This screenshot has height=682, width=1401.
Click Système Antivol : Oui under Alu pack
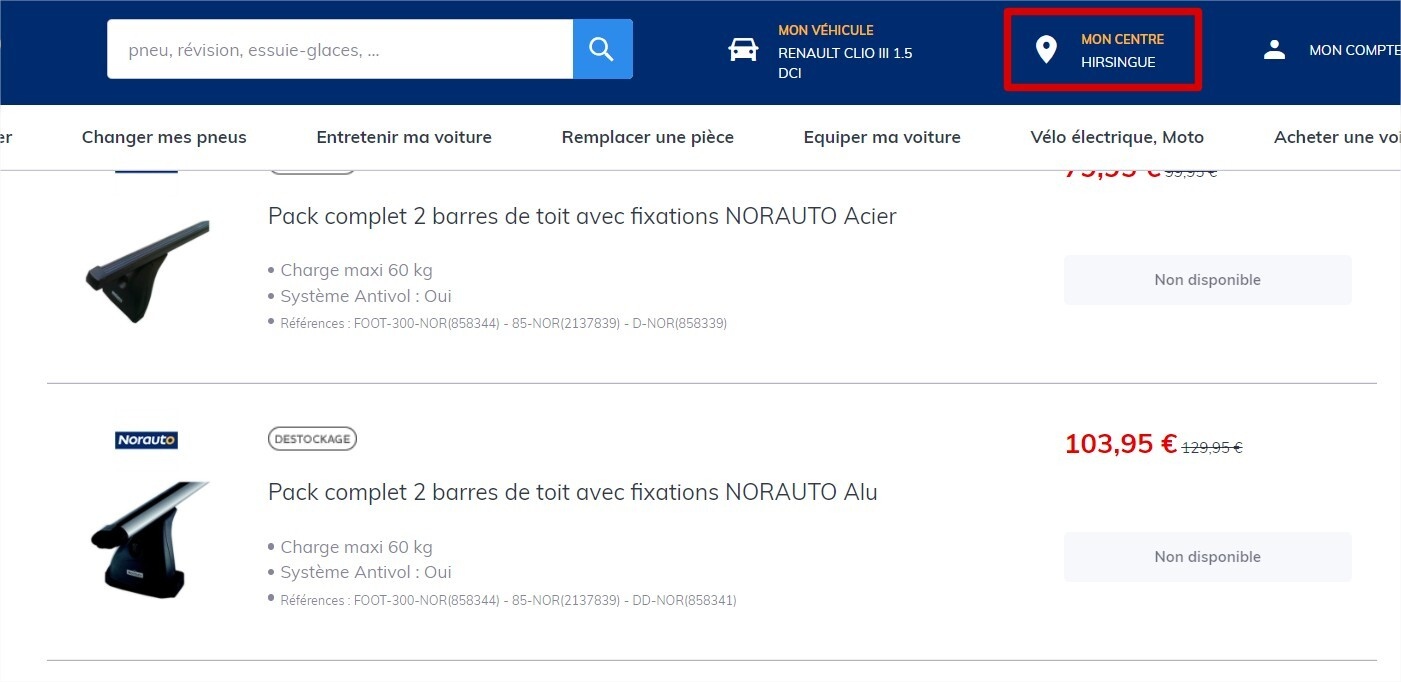(366, 572)
